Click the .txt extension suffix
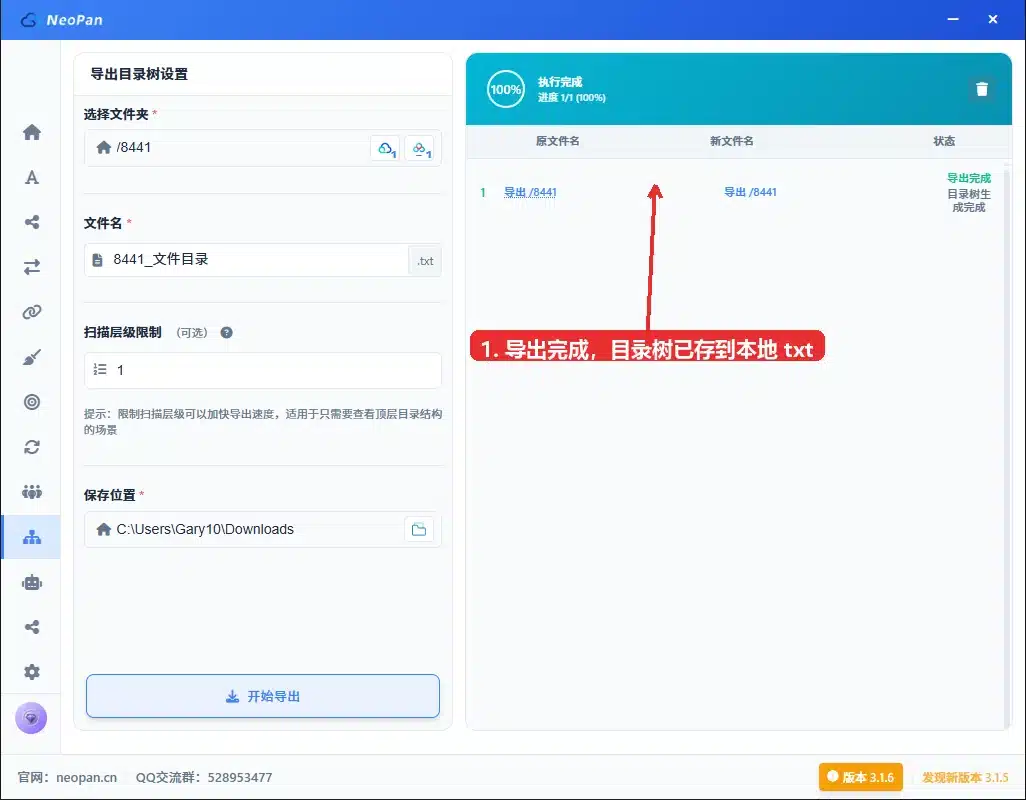The image size is (1026, 800). pos(425,261)
